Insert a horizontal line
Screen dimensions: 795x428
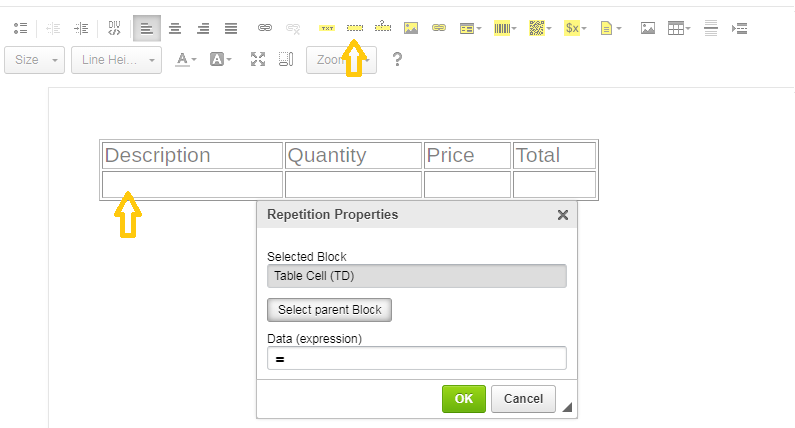coord(711,28)
